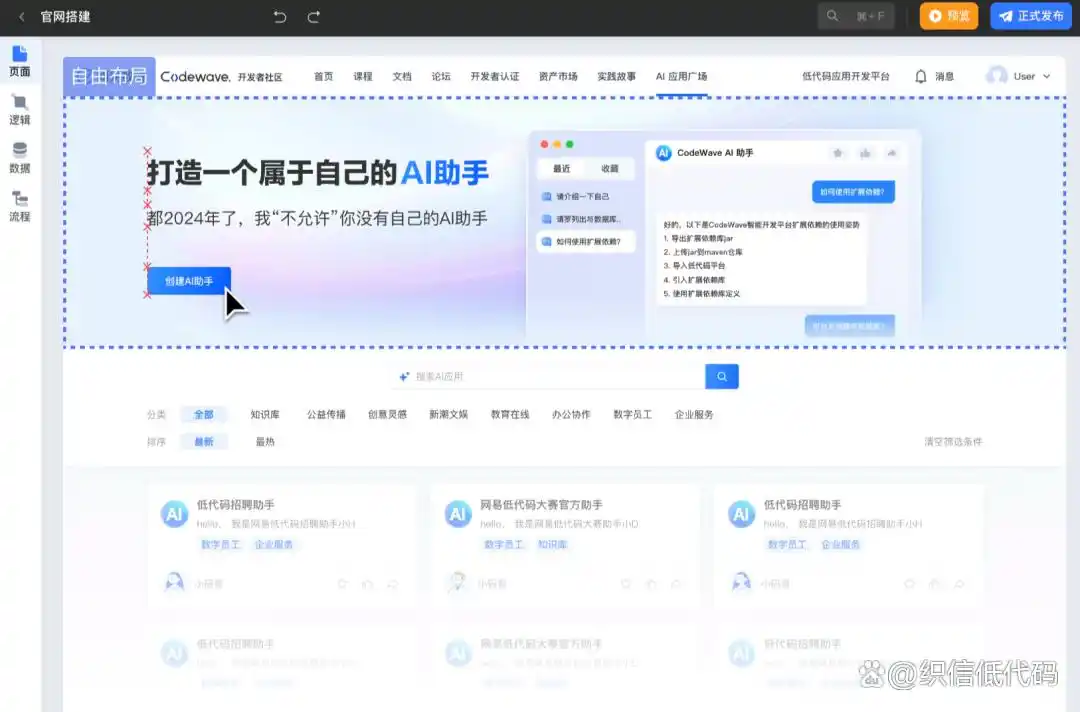Switch to the AI 应用广场 navigation tab
1080x712 pixels.
tap(684, 76)
